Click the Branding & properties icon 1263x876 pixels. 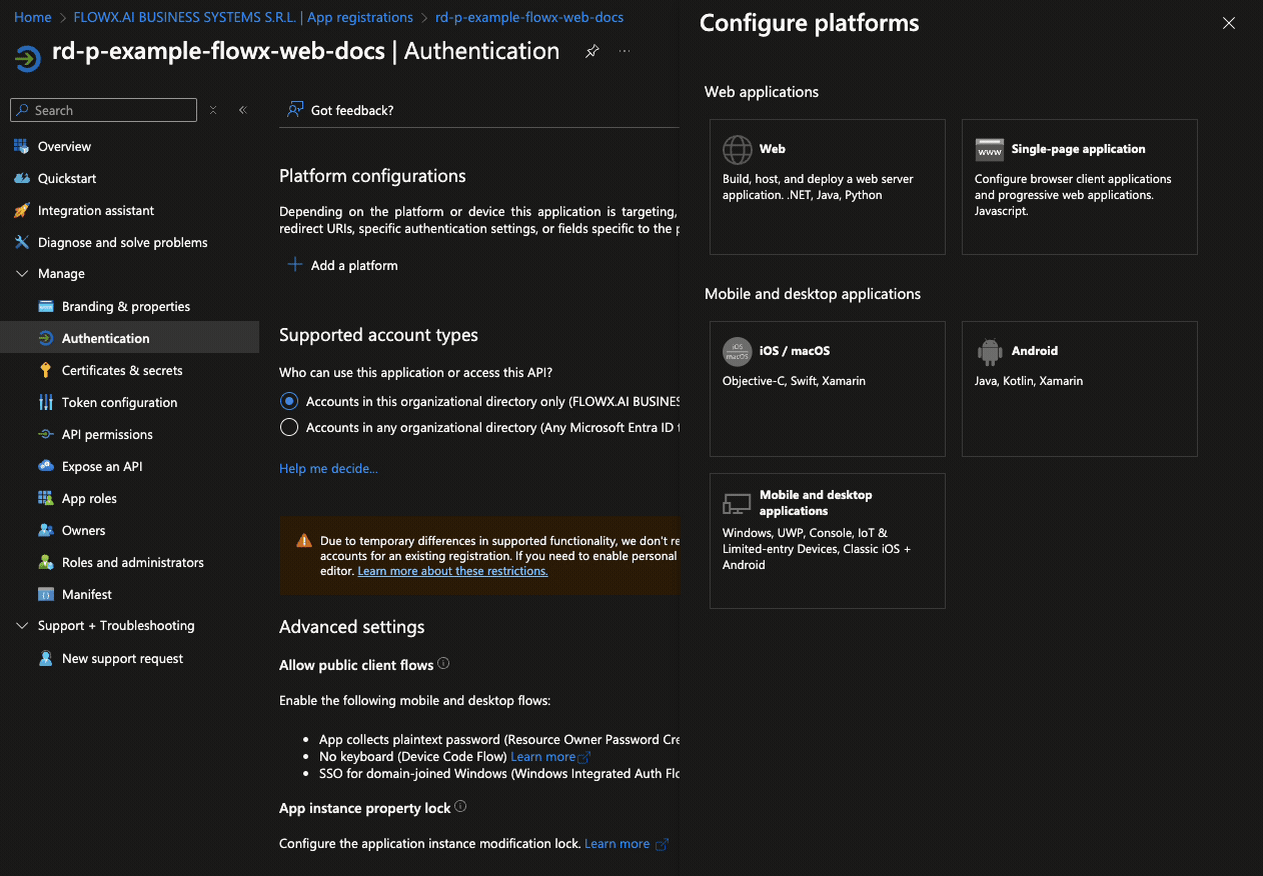45,307
